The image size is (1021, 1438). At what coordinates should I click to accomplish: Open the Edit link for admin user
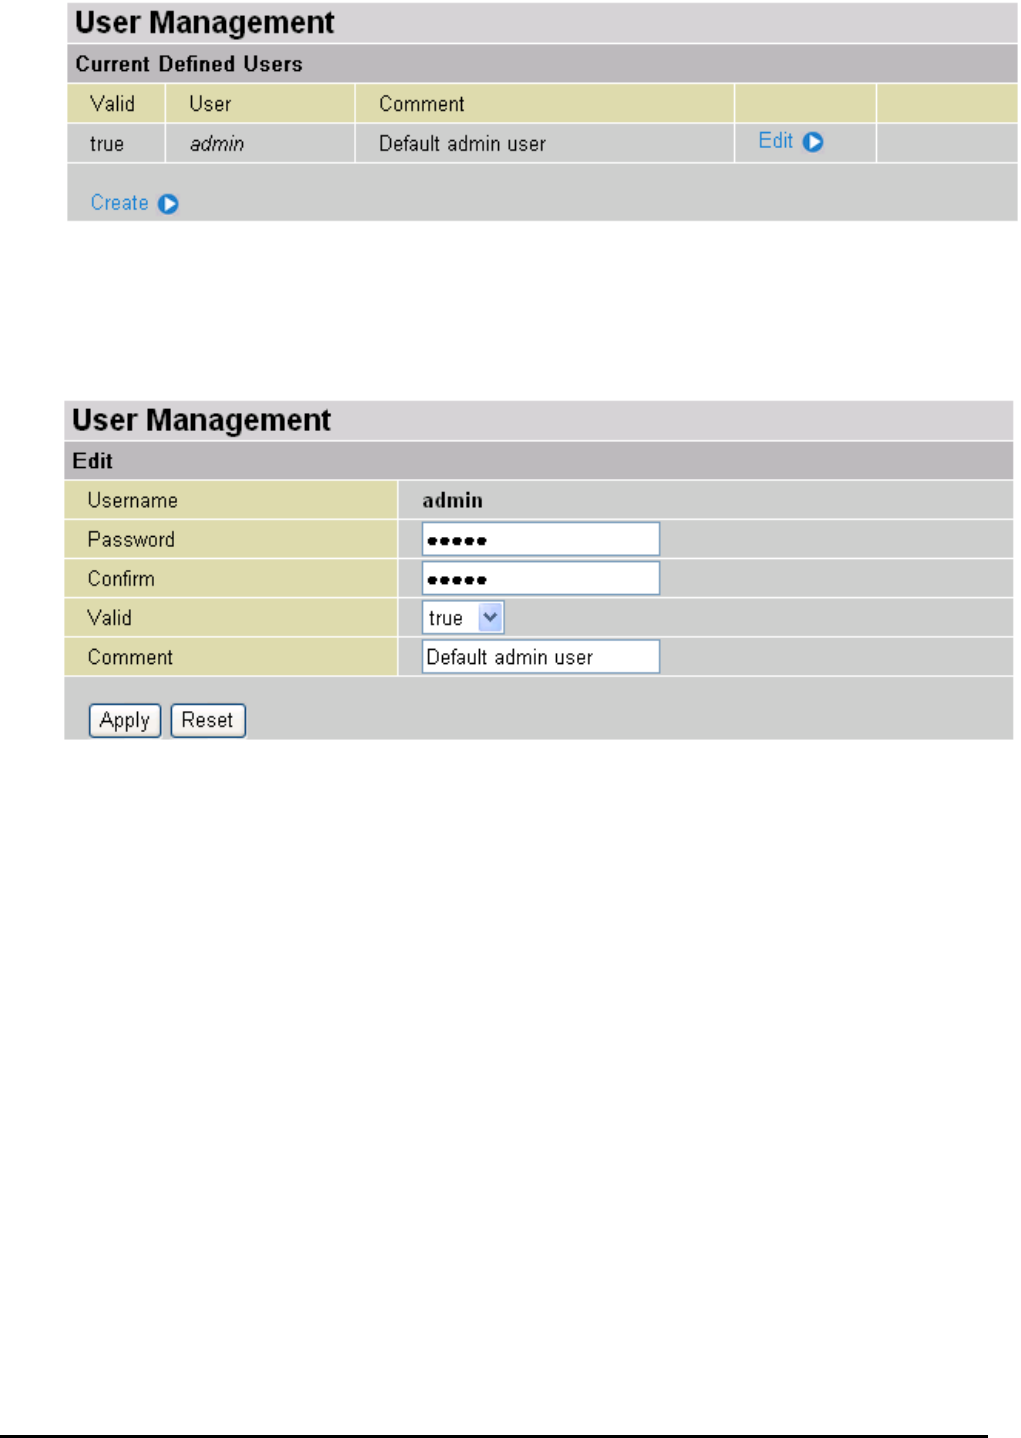coord(776,141)
